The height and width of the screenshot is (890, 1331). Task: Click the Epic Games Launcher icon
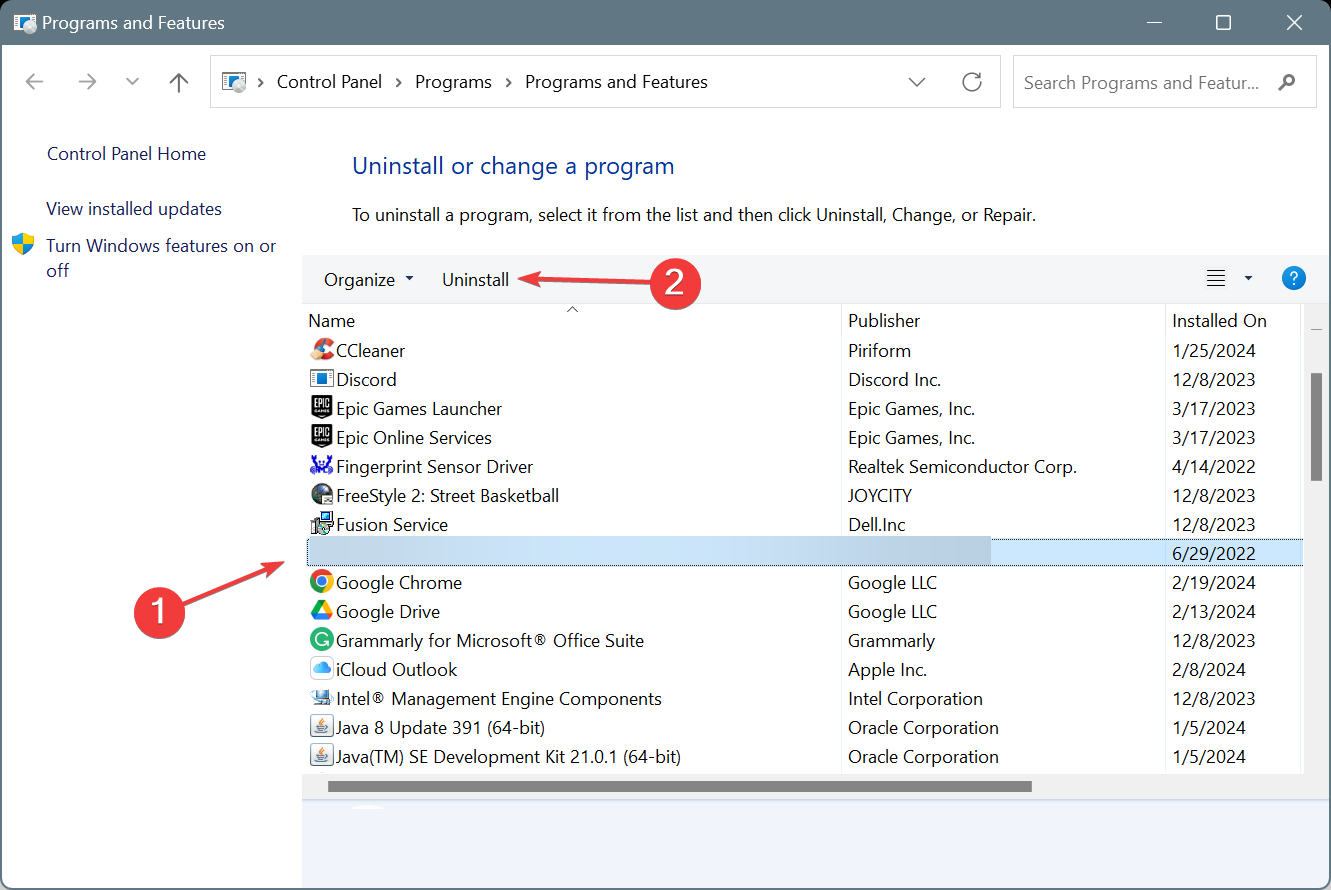(x=322, y=408)
